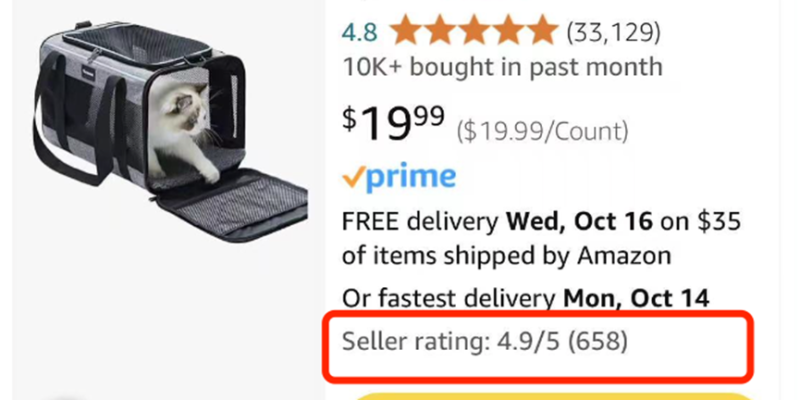Click the 4.8 rating number
The image size is (800, 400).
point(359,32)
